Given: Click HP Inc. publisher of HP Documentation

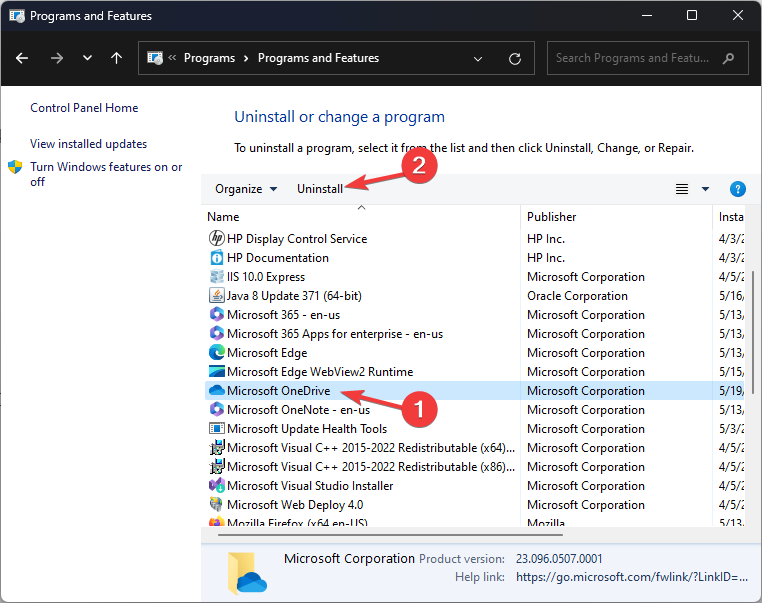Looking at the screenshot, I should [546, 258].
